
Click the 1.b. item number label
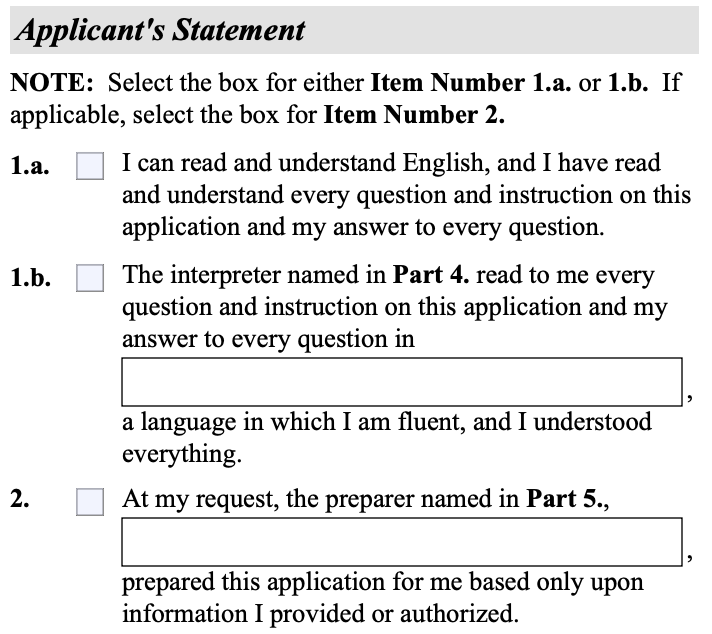[x=30, y=278]
